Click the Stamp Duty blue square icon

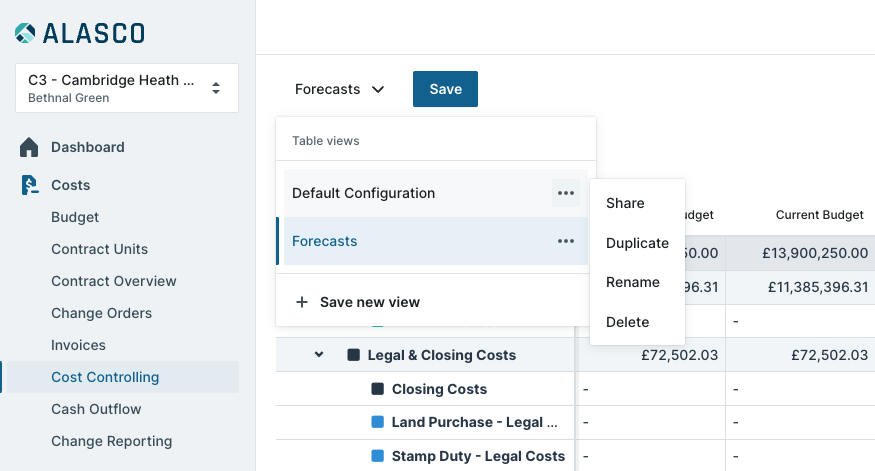coord(378,456)
